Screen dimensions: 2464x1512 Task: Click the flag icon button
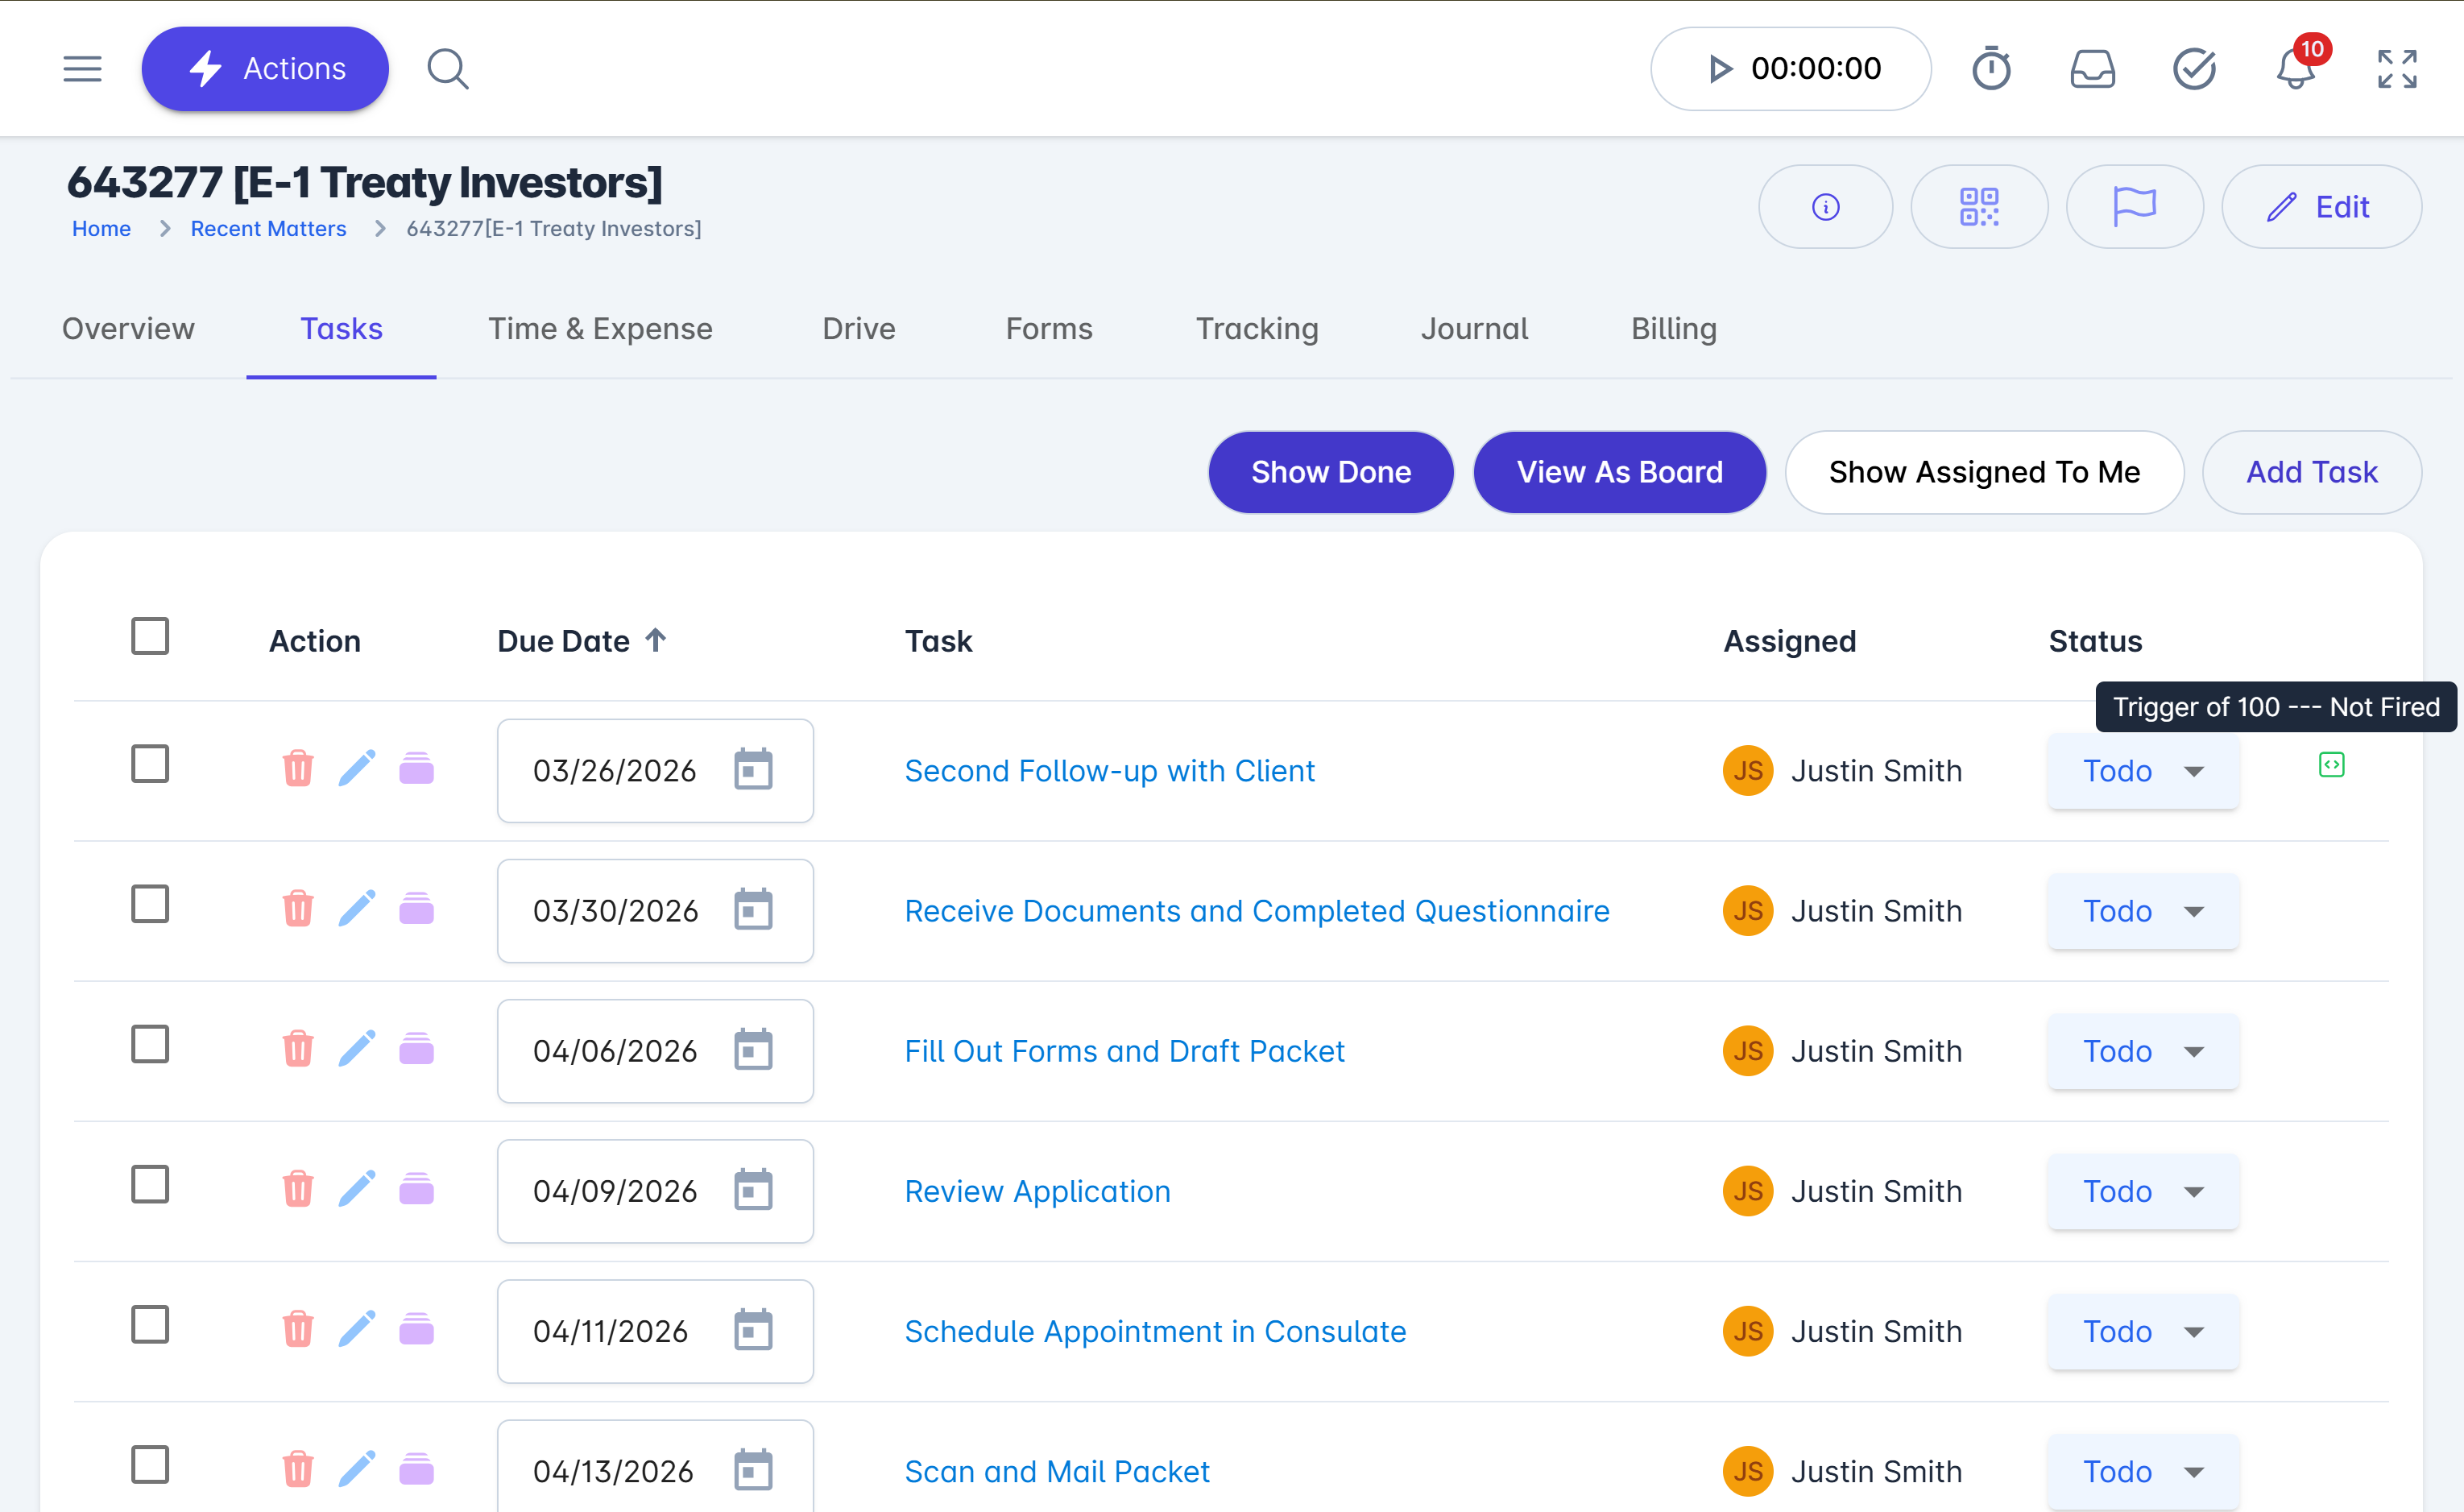pos(2134,207)
